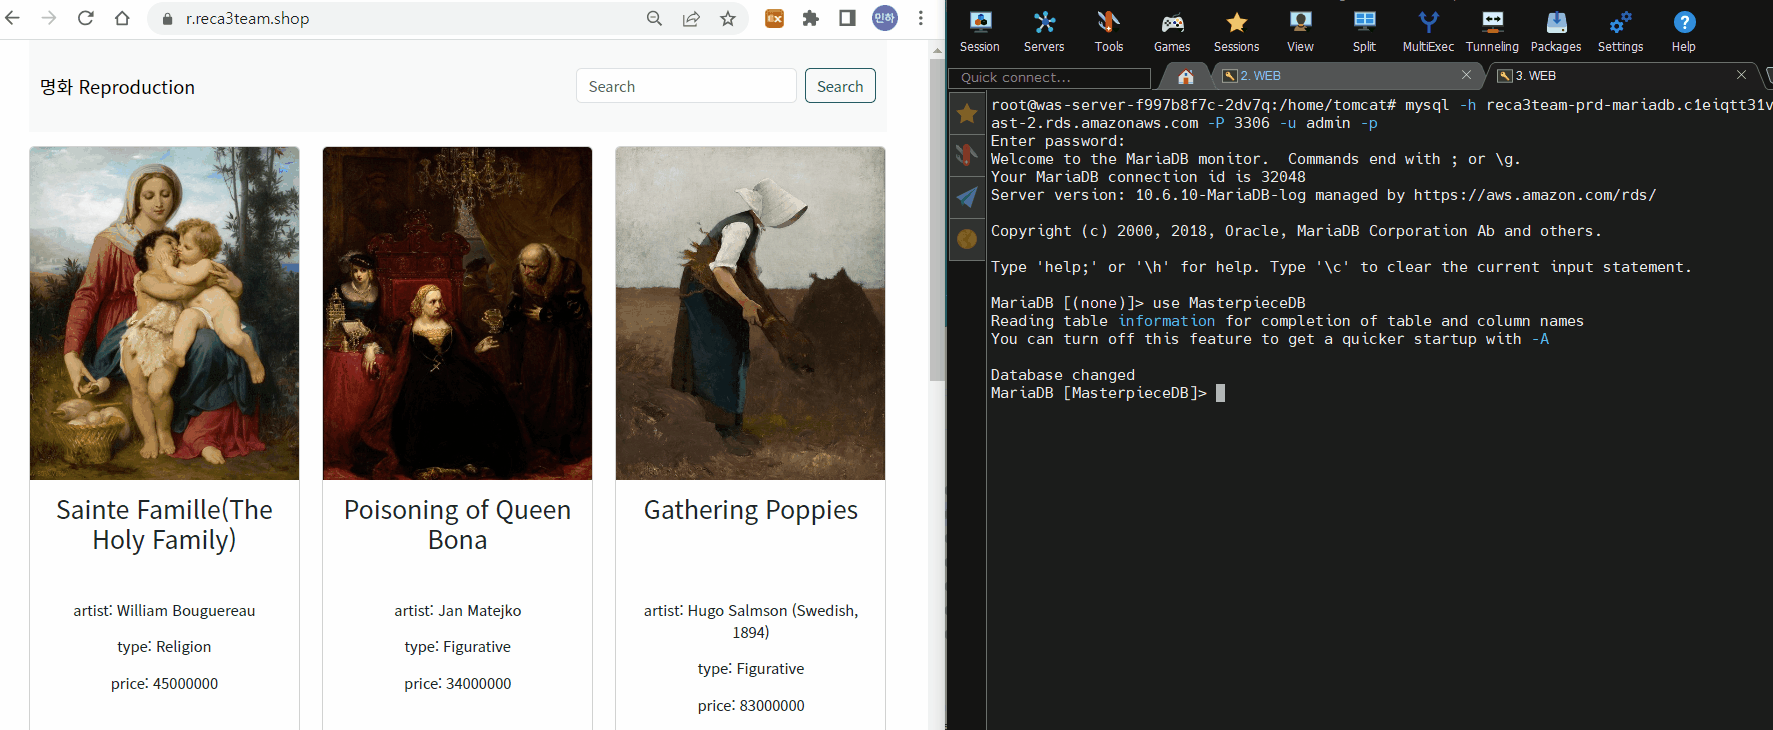Viewport: 1773px width, 730px height.
Task: Click type: Religion text
Action: (x=164, y=647)
